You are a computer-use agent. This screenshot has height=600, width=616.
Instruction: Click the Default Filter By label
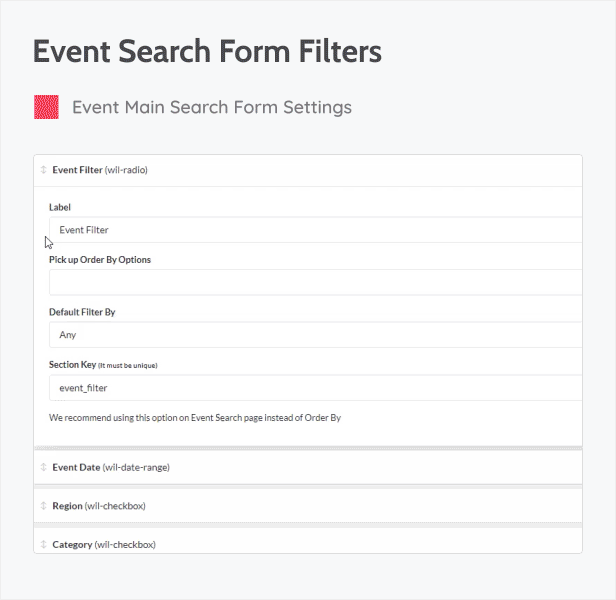point(82,312)
